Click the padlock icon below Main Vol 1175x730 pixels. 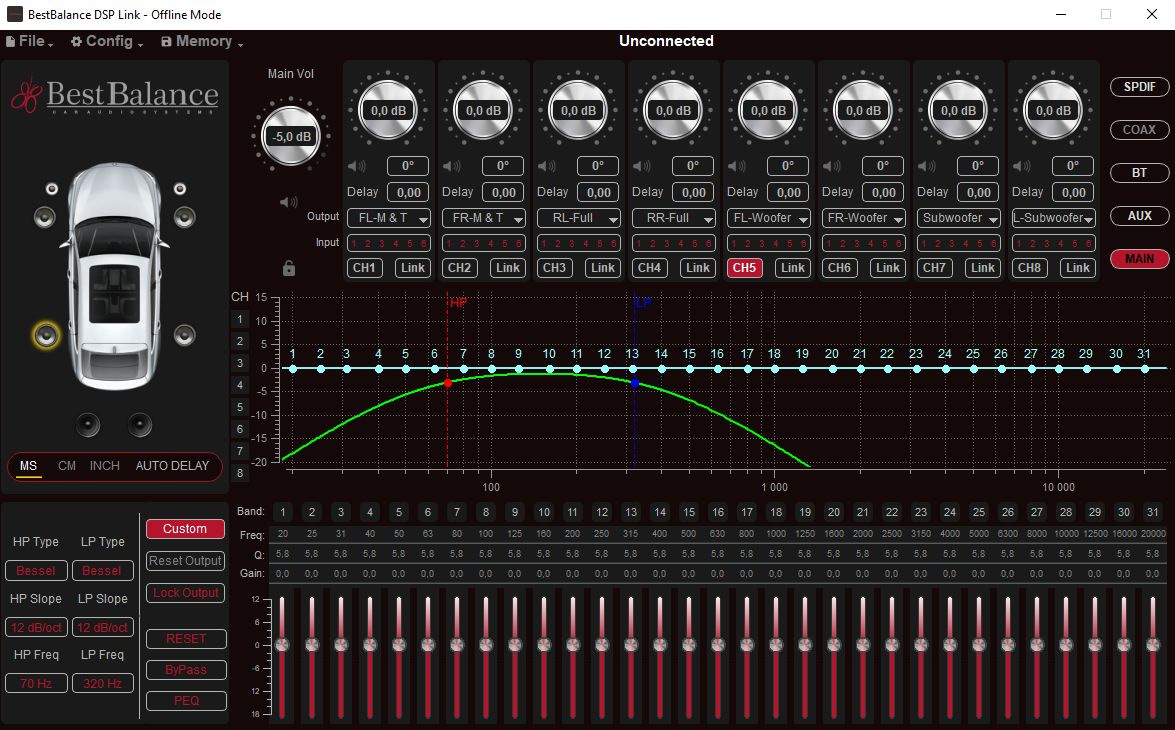click(x=289, y=268)
